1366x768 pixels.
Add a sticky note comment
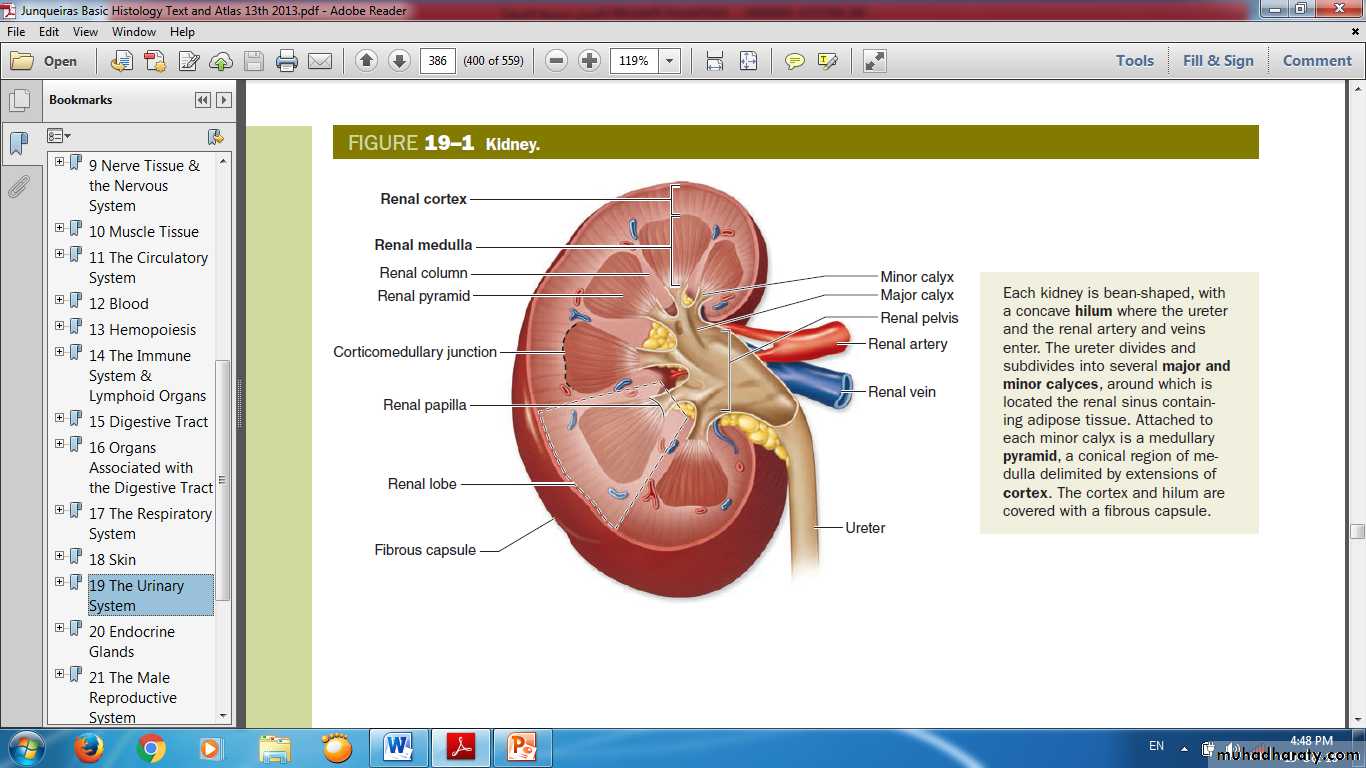click(x=795, y=61)
